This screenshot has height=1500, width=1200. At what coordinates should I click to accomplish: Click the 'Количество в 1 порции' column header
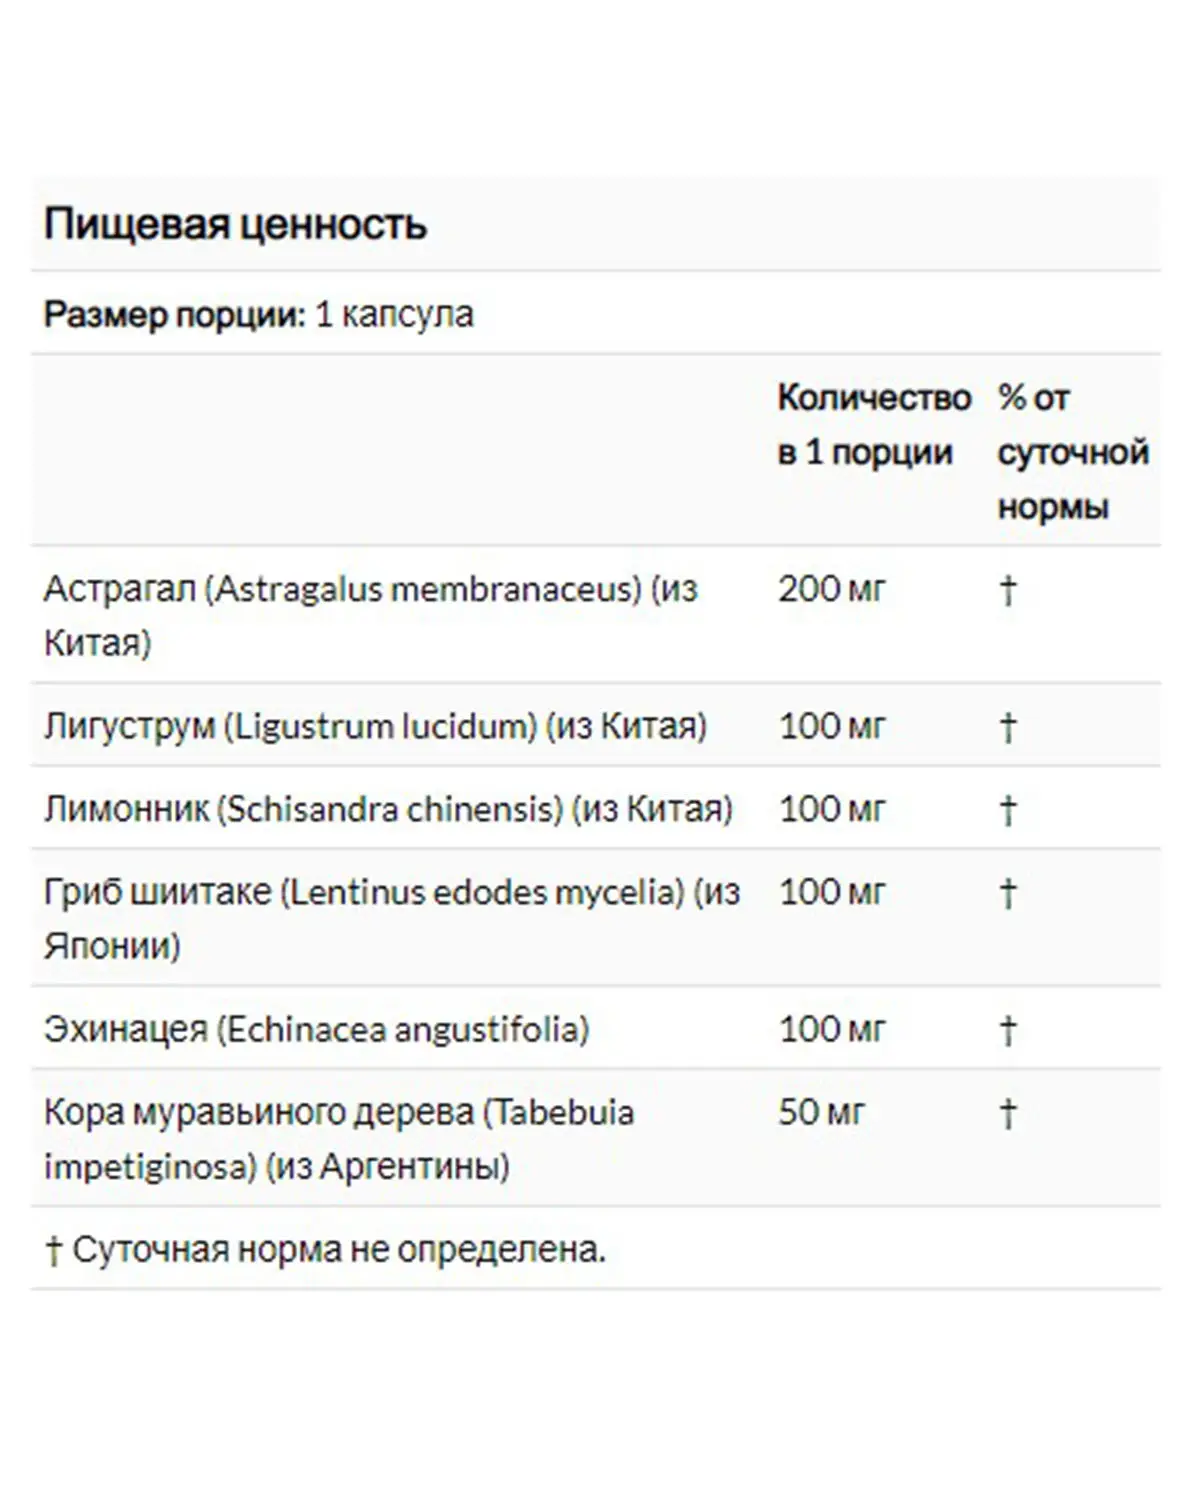coord(874,425)
